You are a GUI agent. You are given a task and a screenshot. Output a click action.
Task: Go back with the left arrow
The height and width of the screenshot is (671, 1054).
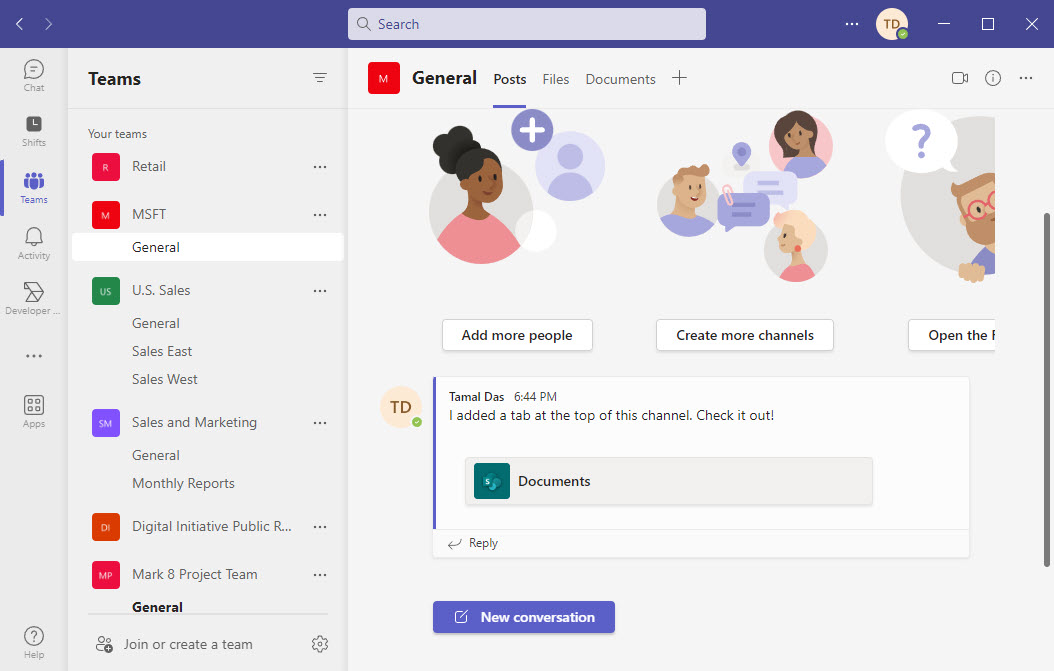click(19, 24)
